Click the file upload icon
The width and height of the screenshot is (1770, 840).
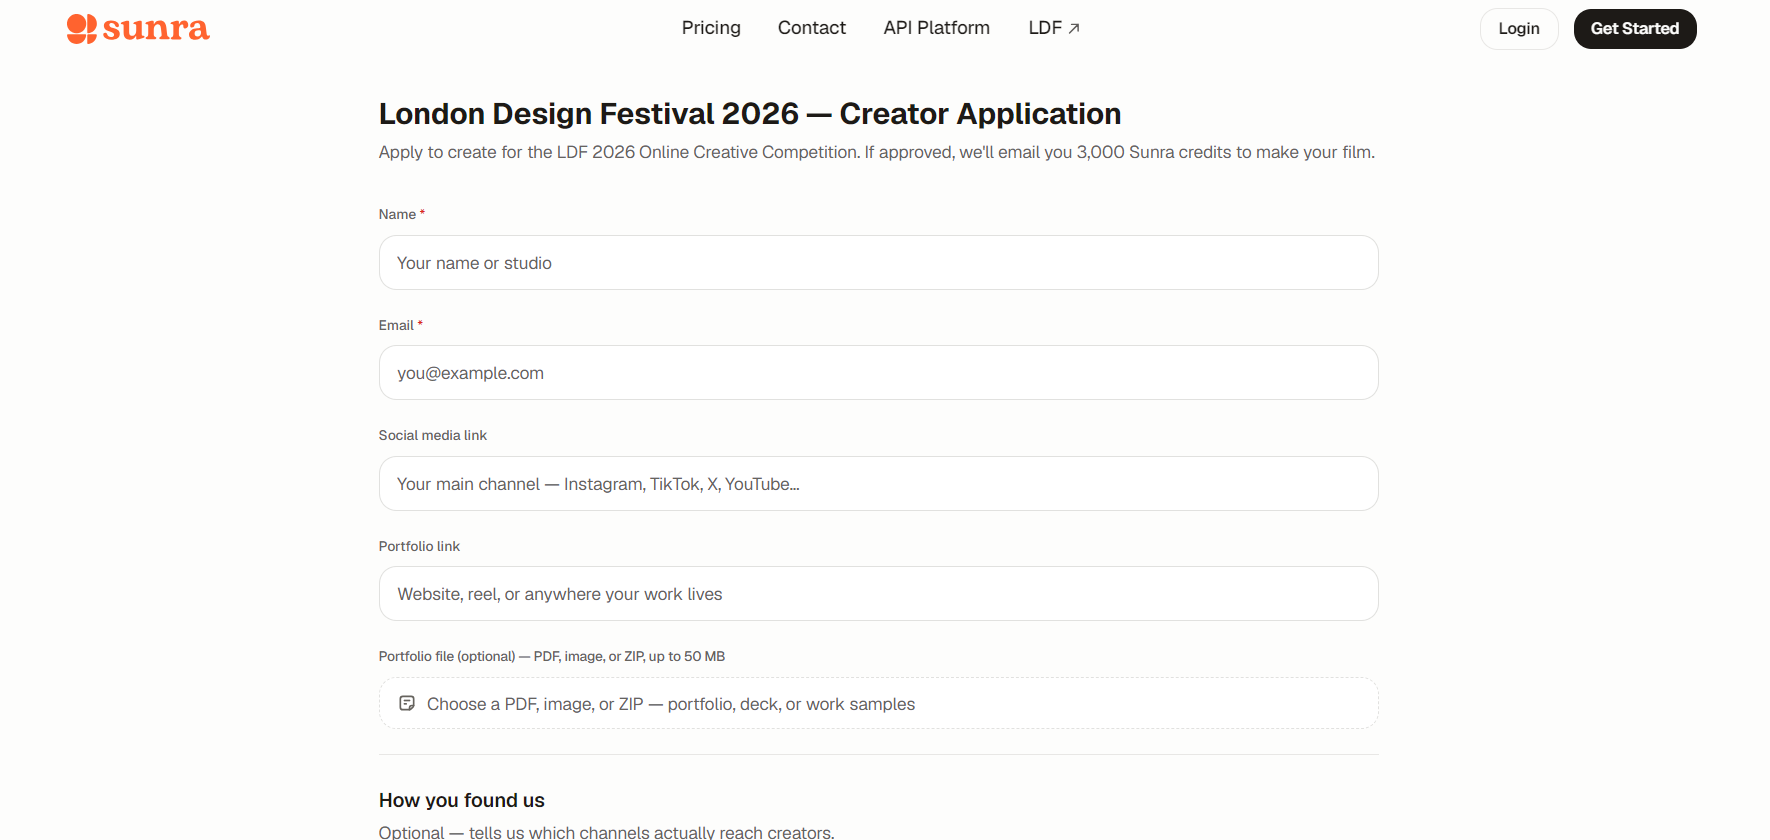click(407, 703)
